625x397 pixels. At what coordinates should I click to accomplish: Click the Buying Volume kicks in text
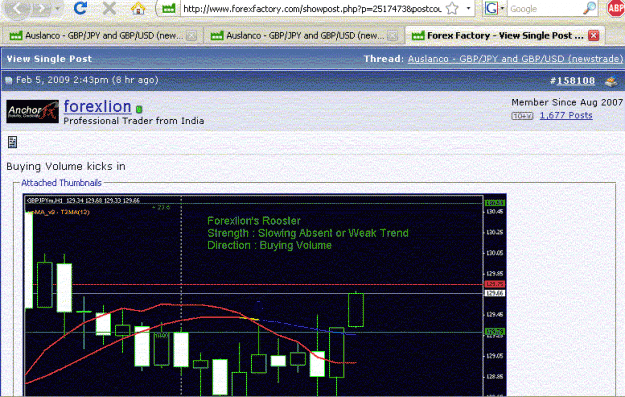[66, 167]
